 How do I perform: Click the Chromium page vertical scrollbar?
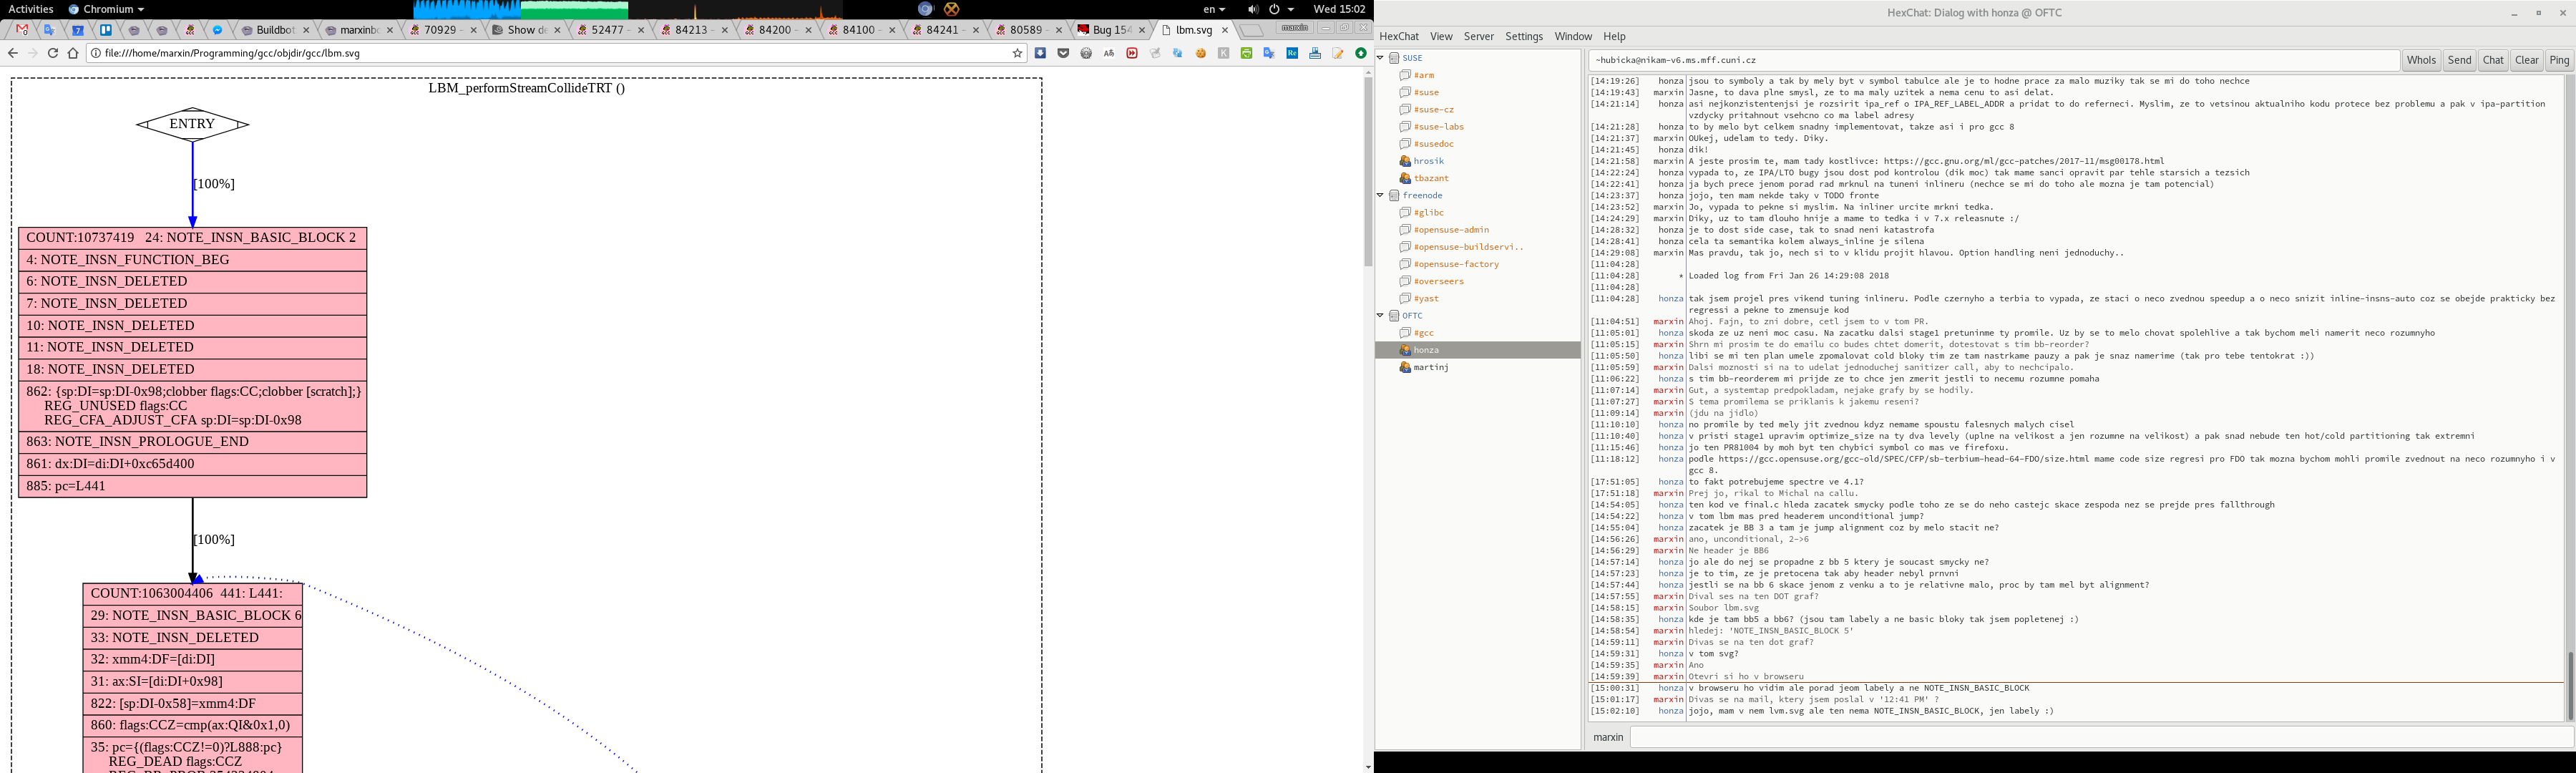[x=1368, y=172]
